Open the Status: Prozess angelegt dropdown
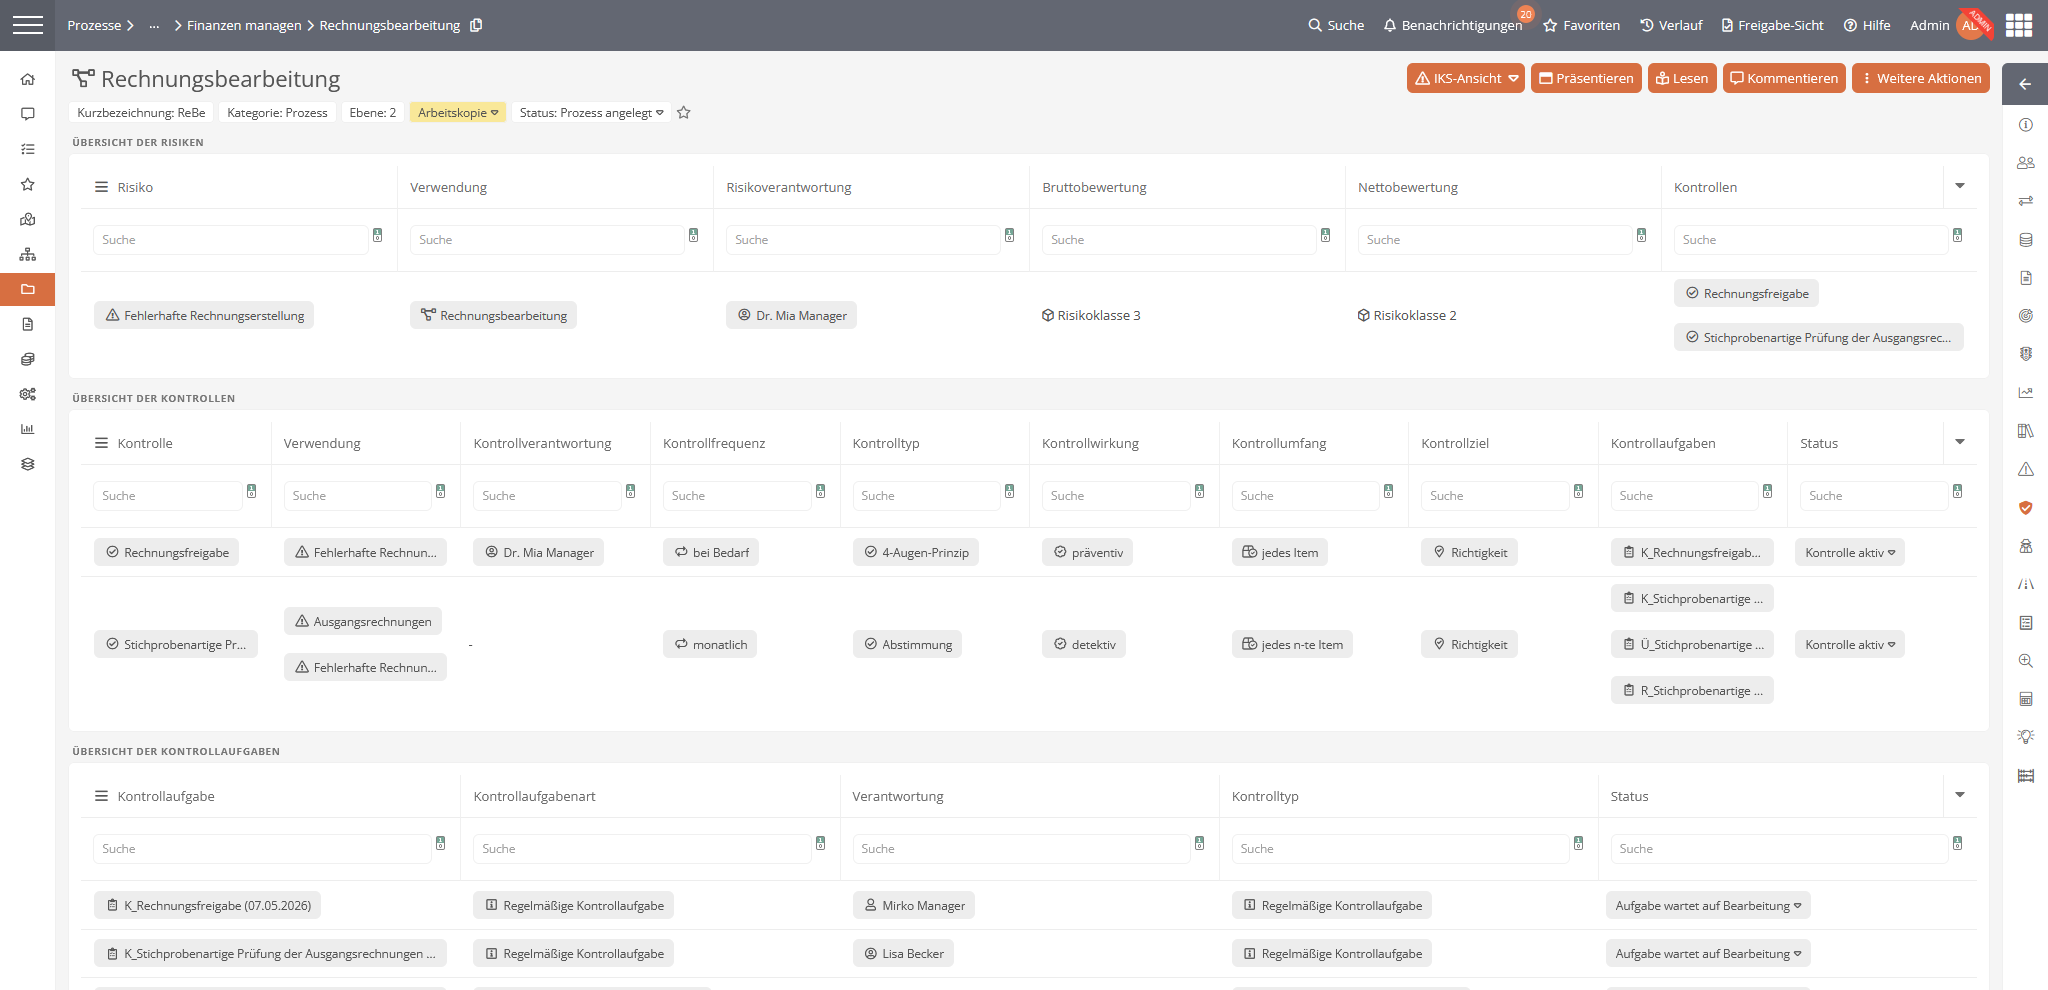Image resolution: width=2048 pixels, height=990 pixels. pos(591,113)
